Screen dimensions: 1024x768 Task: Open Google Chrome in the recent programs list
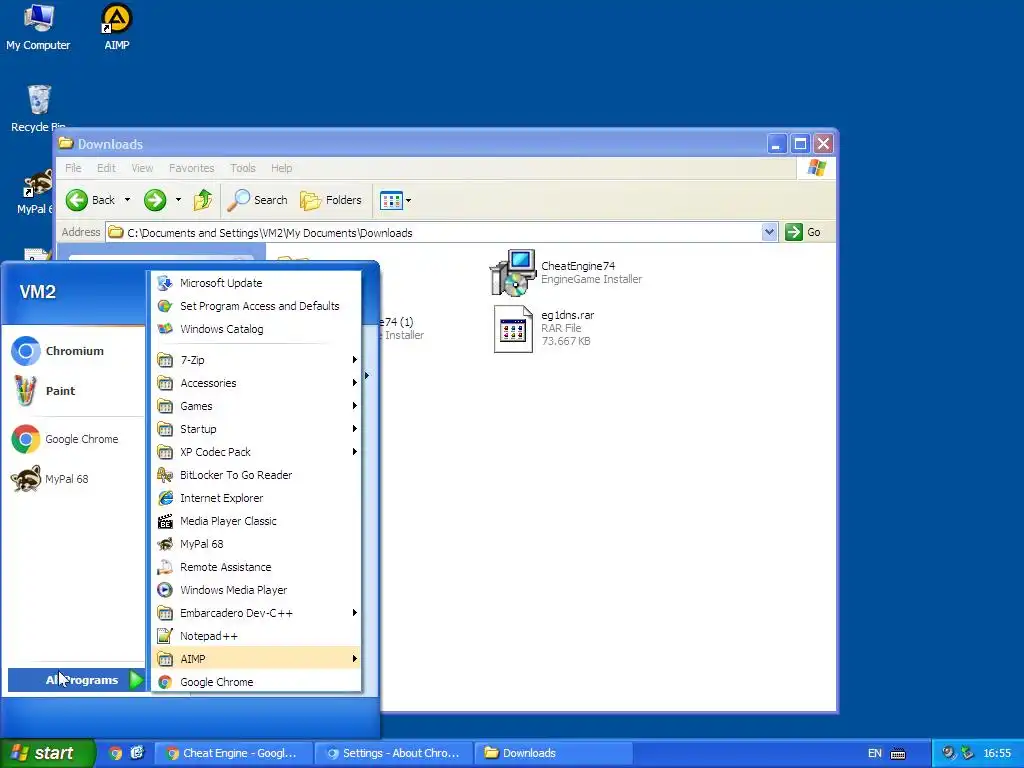[74, 440]
